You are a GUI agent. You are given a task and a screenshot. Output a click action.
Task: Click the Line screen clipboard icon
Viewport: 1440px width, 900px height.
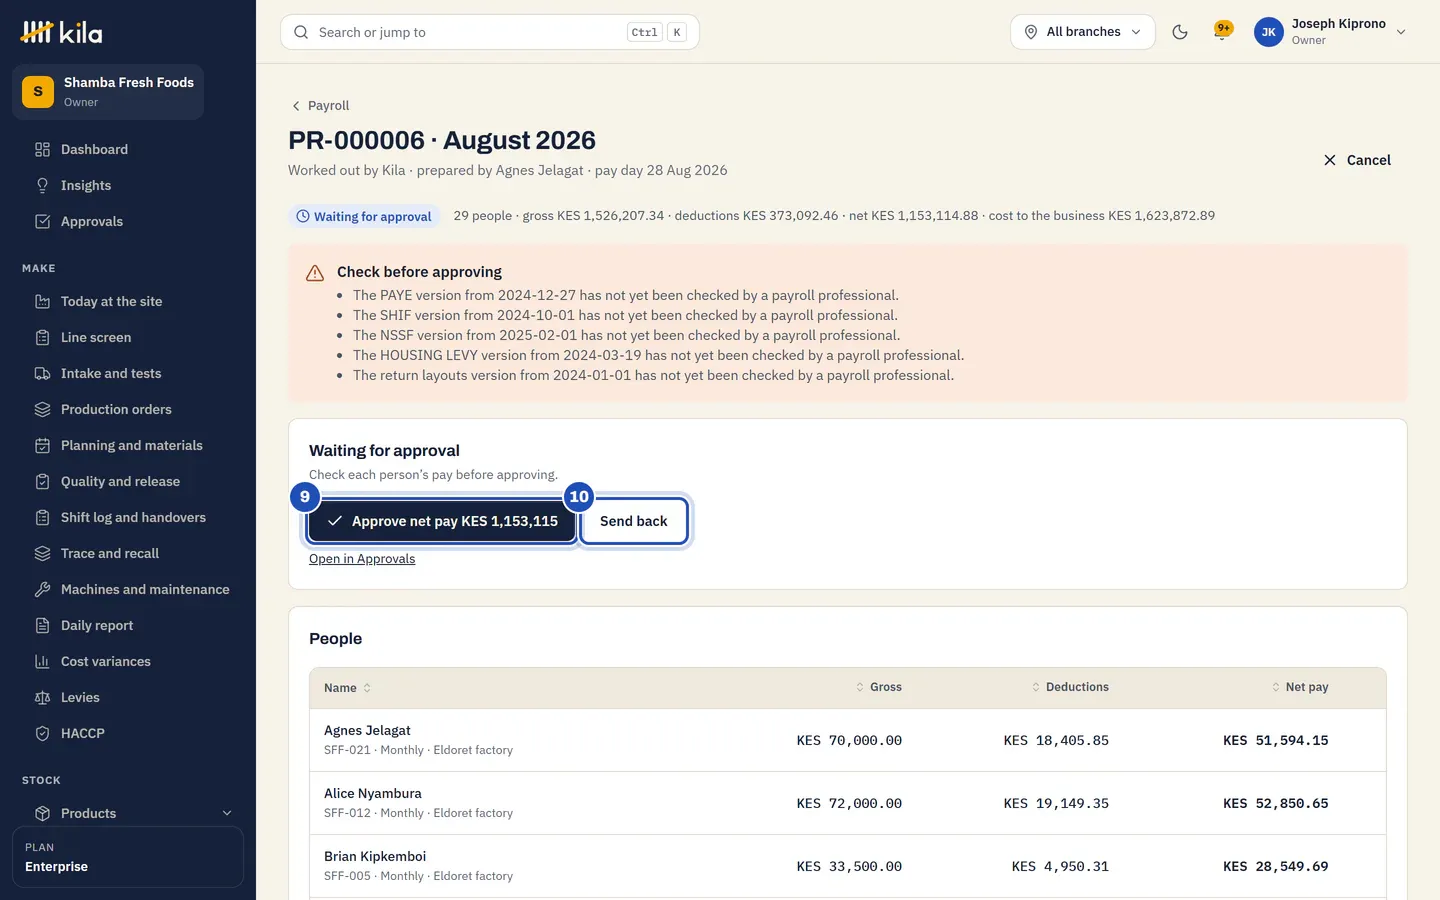[42, 337]
